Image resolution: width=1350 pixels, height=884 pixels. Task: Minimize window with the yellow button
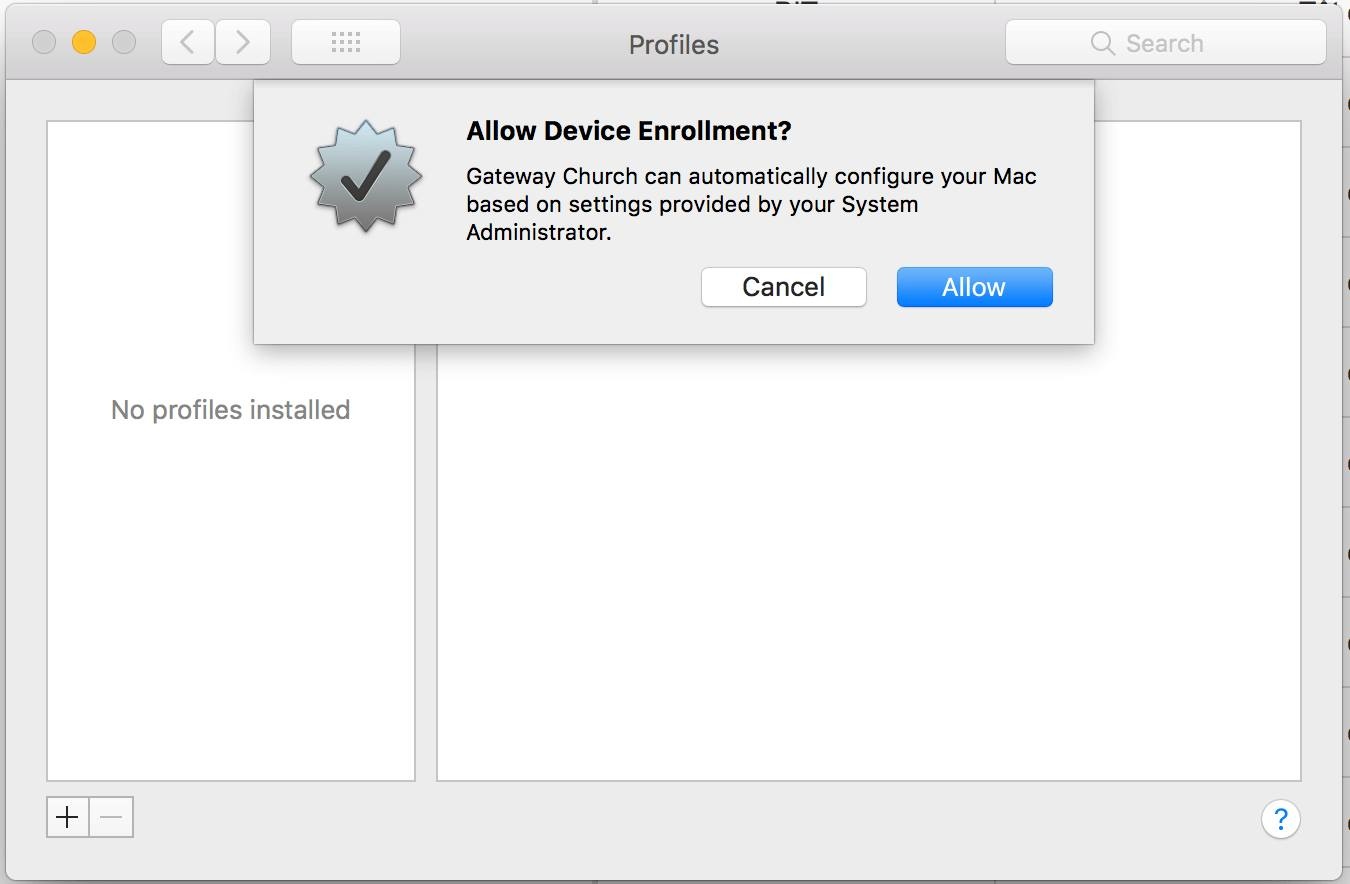[x=84, y=42]
